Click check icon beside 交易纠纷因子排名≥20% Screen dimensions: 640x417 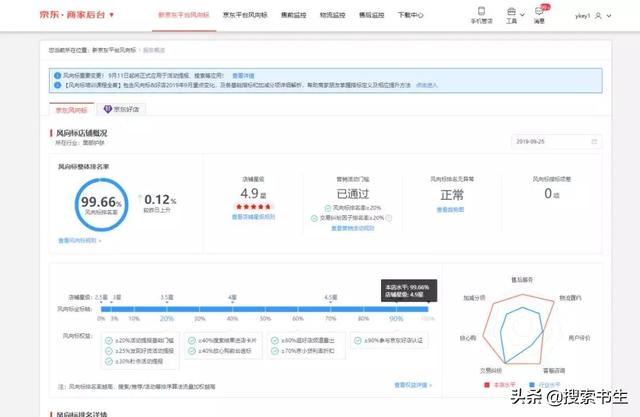click(x=314, y=218)
